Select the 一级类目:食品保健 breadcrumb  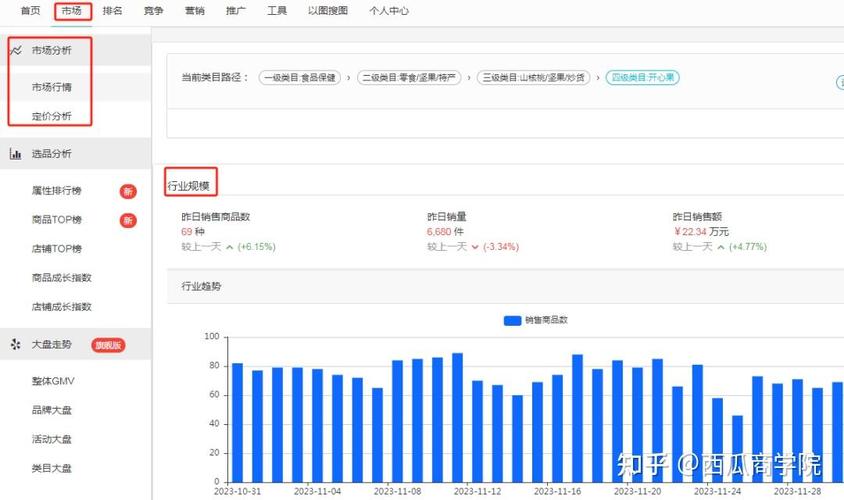coord(300,78)
